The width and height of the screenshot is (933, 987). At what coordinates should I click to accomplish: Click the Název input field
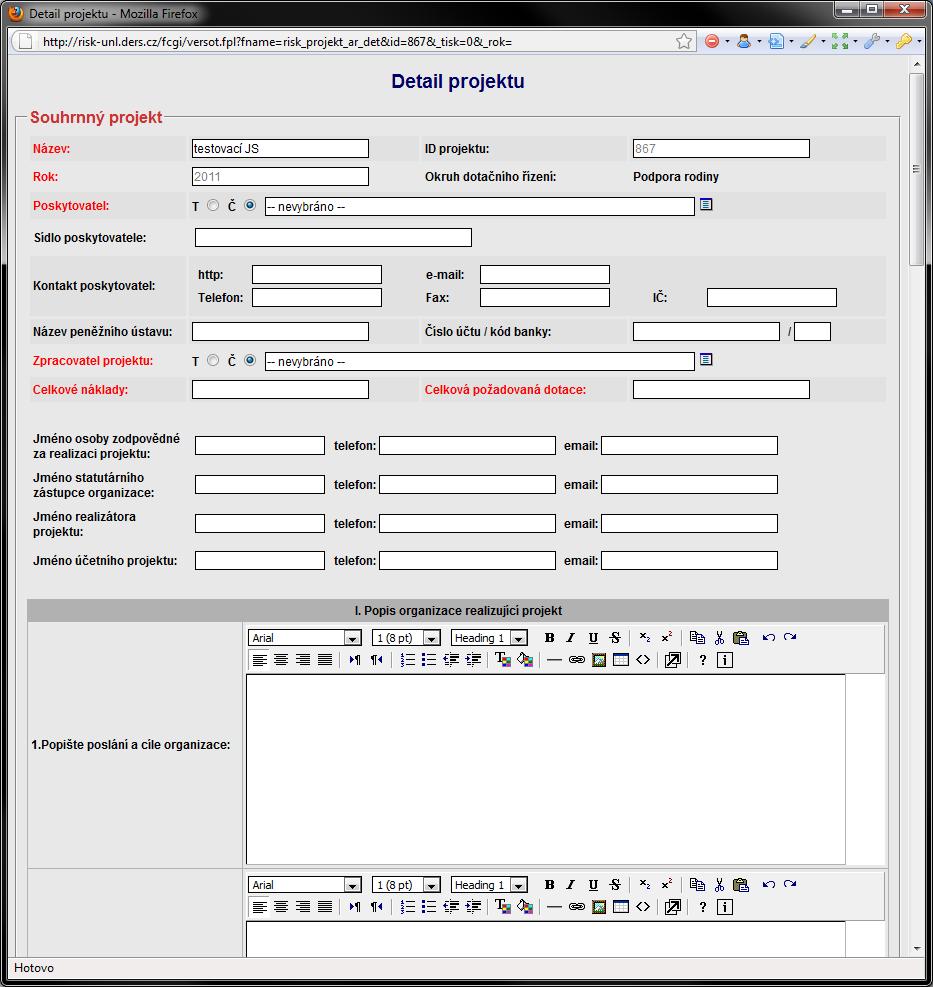280,149
